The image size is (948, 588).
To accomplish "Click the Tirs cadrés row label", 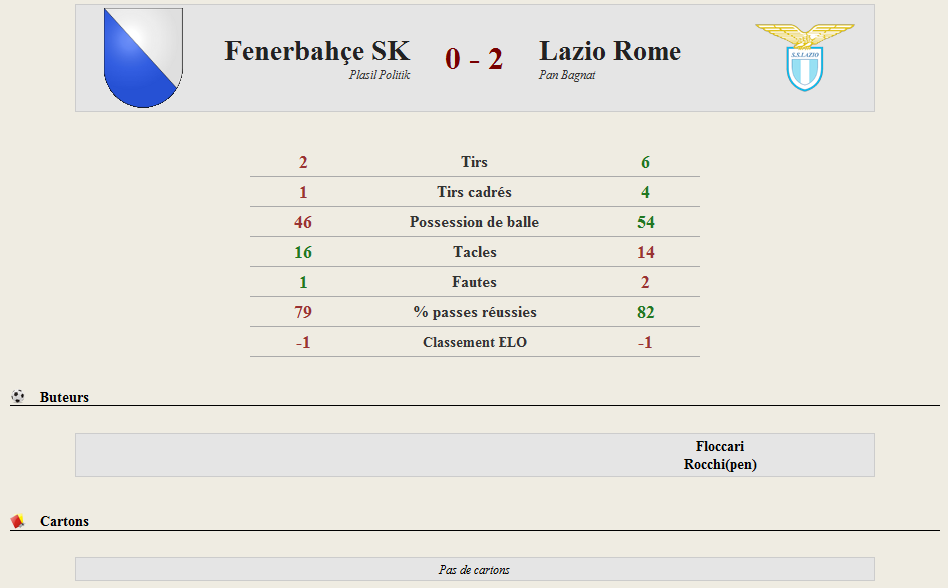I will pyautogui.click(x=475, y=192).
